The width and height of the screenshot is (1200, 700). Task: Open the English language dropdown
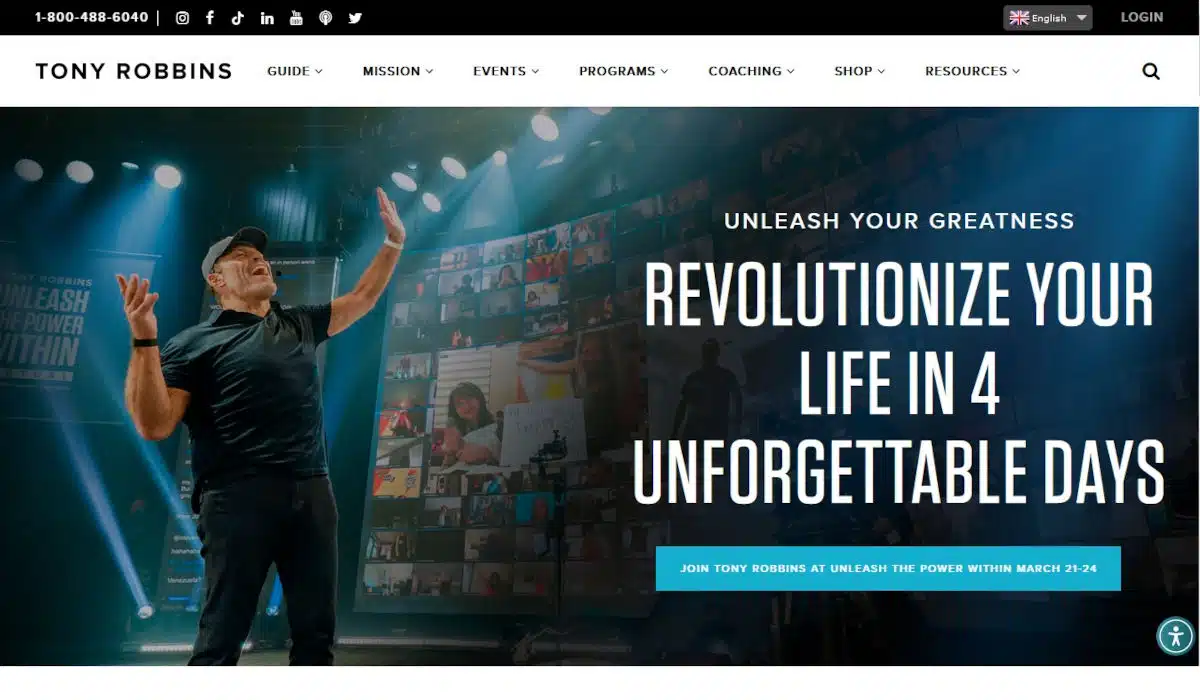(x=1048, y=18)
